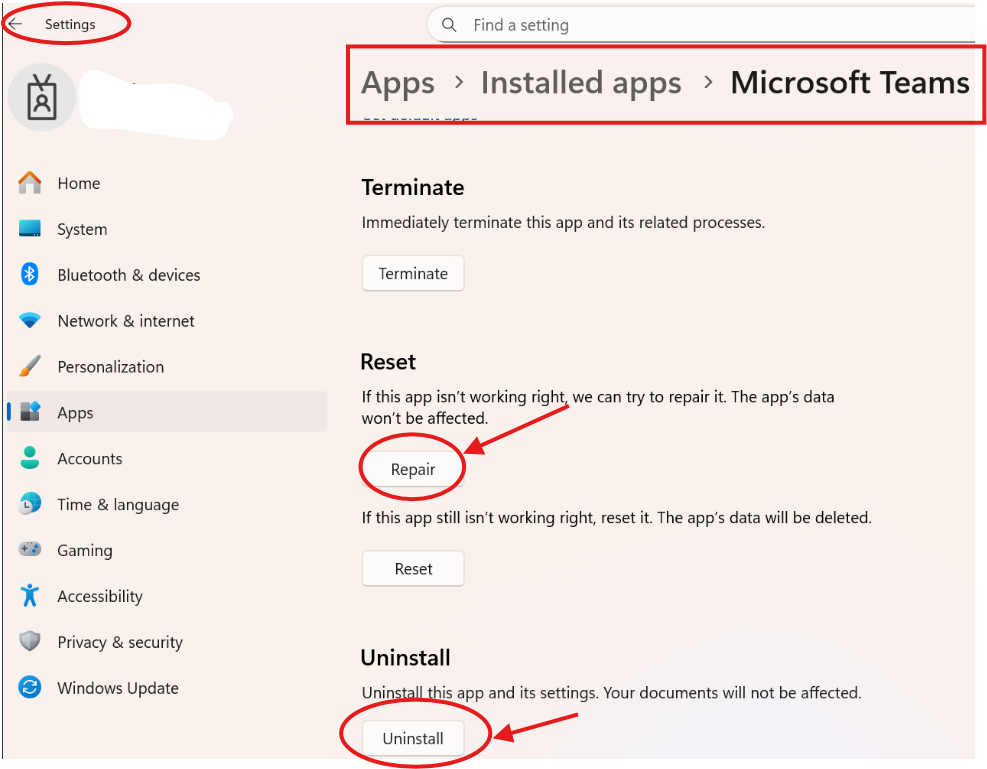
Task: Click the Reset button
Action: 413,569
